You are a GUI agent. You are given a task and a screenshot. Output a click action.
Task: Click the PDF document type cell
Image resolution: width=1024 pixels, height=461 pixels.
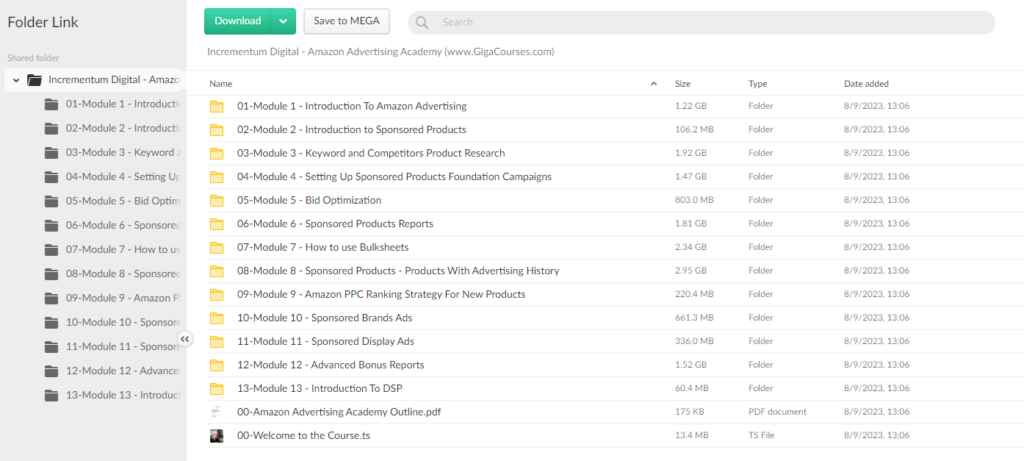[x=777, y=411]
